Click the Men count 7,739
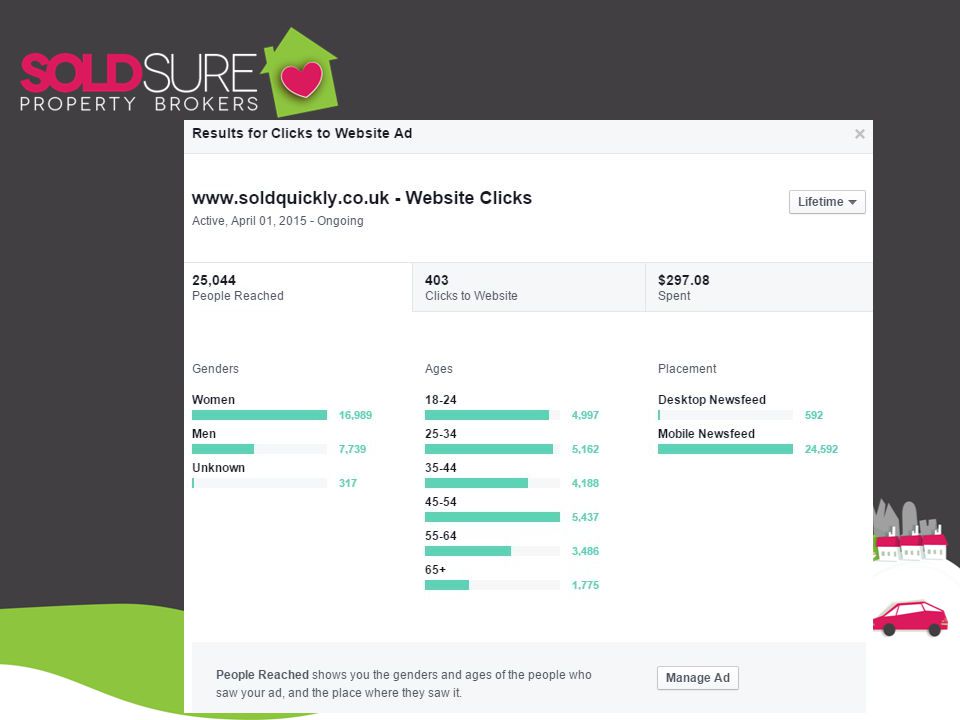Viewport: 960px width, 720px height. pos(352,449)
